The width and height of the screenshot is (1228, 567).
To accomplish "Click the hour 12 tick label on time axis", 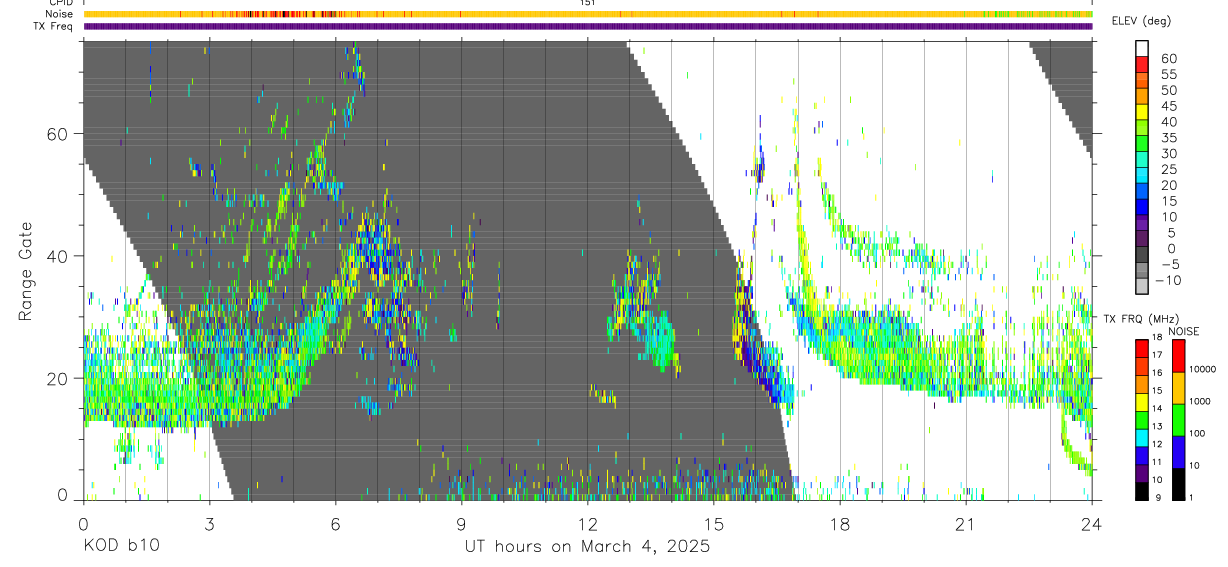I will tap(587, 524).
